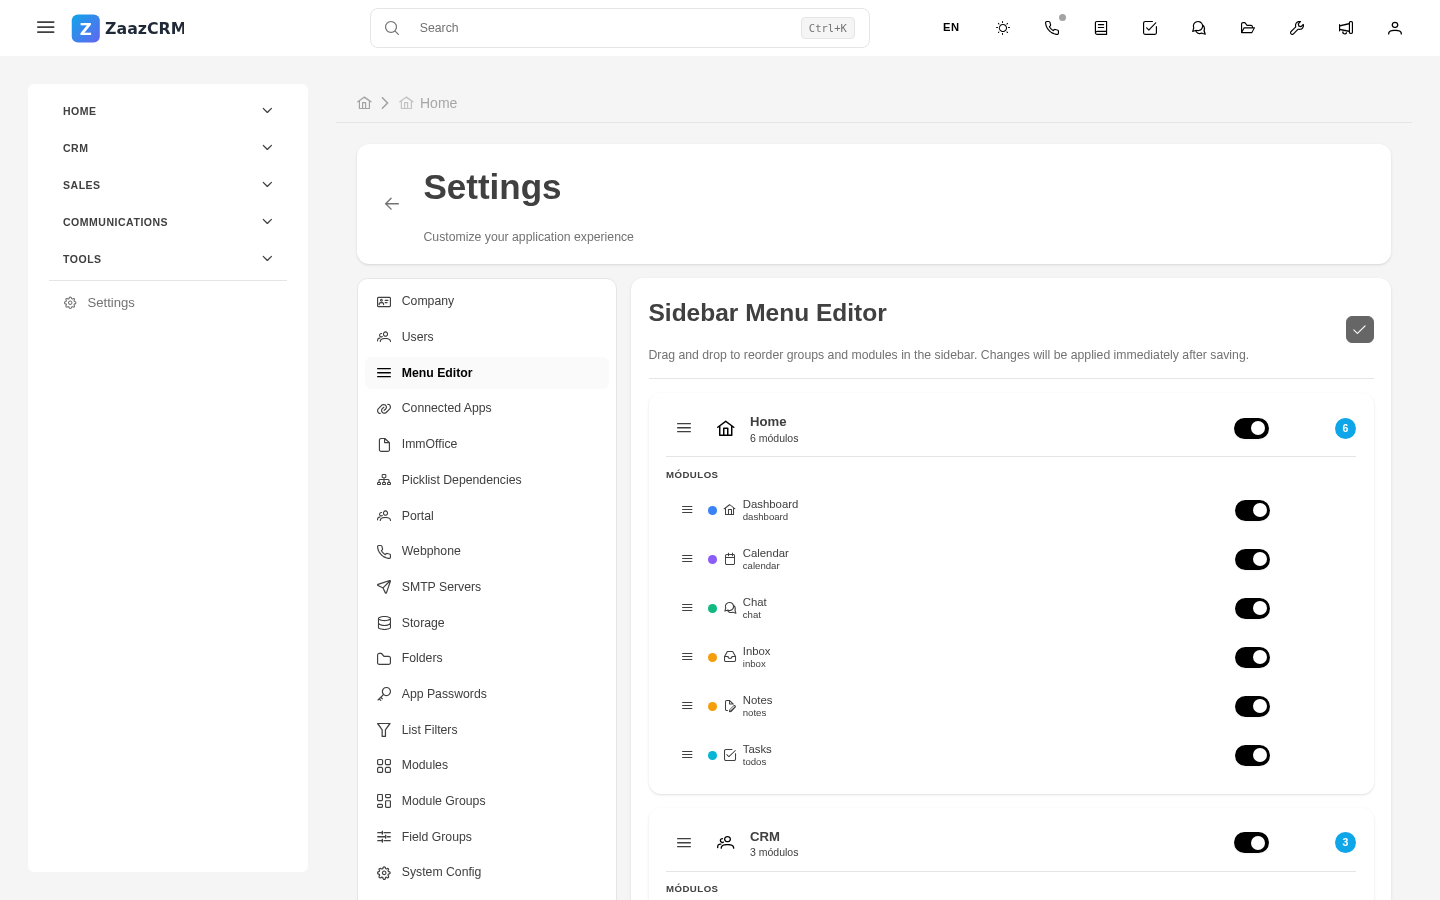
Task: Open System Config settings
Action: pyautogui.click(x=487, y=872)
